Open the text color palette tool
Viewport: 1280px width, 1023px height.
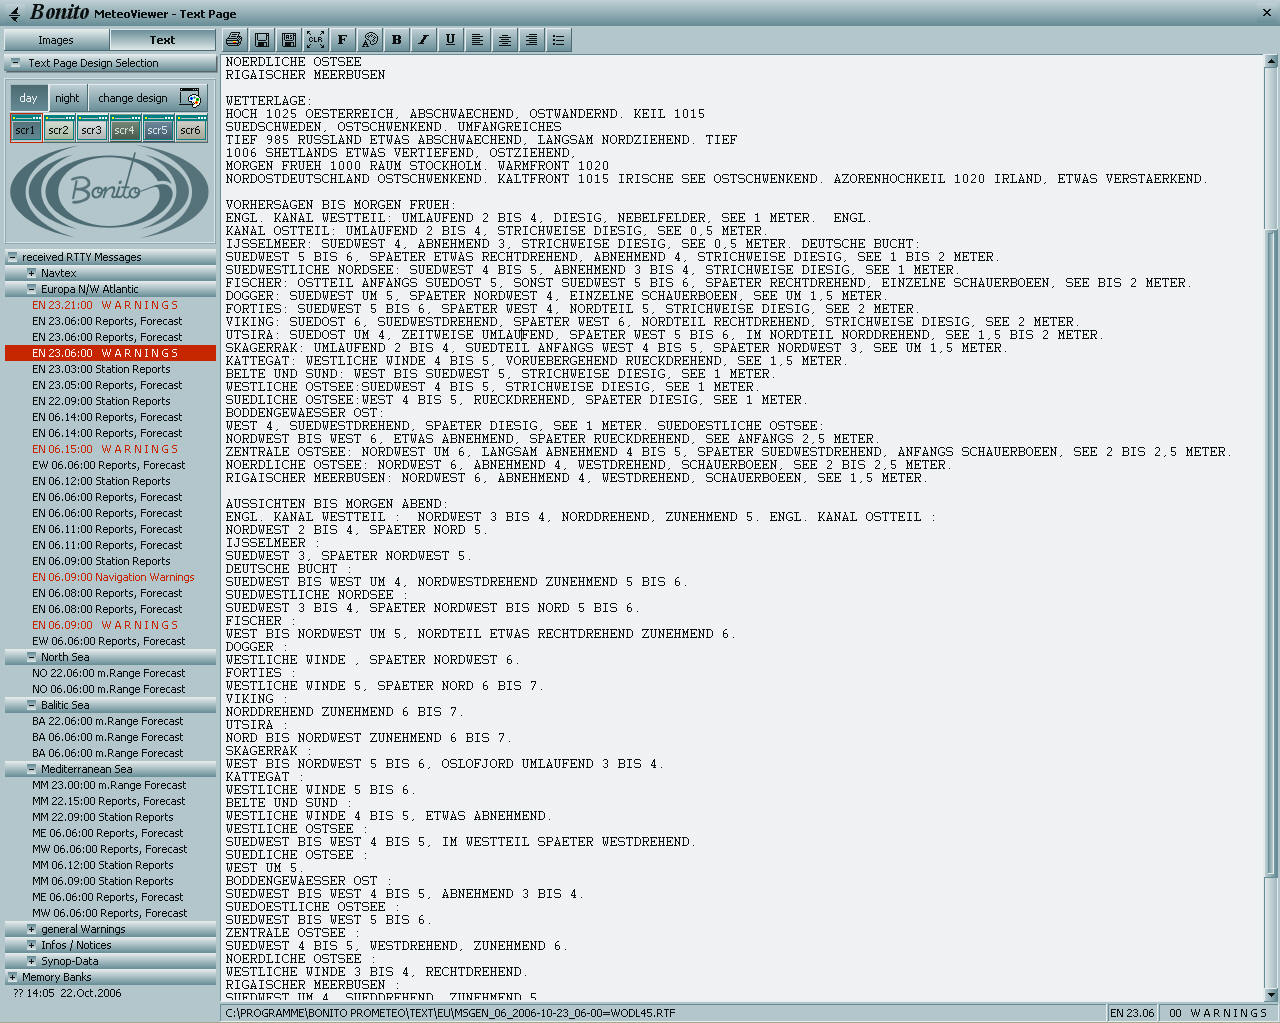coord(370,40)
